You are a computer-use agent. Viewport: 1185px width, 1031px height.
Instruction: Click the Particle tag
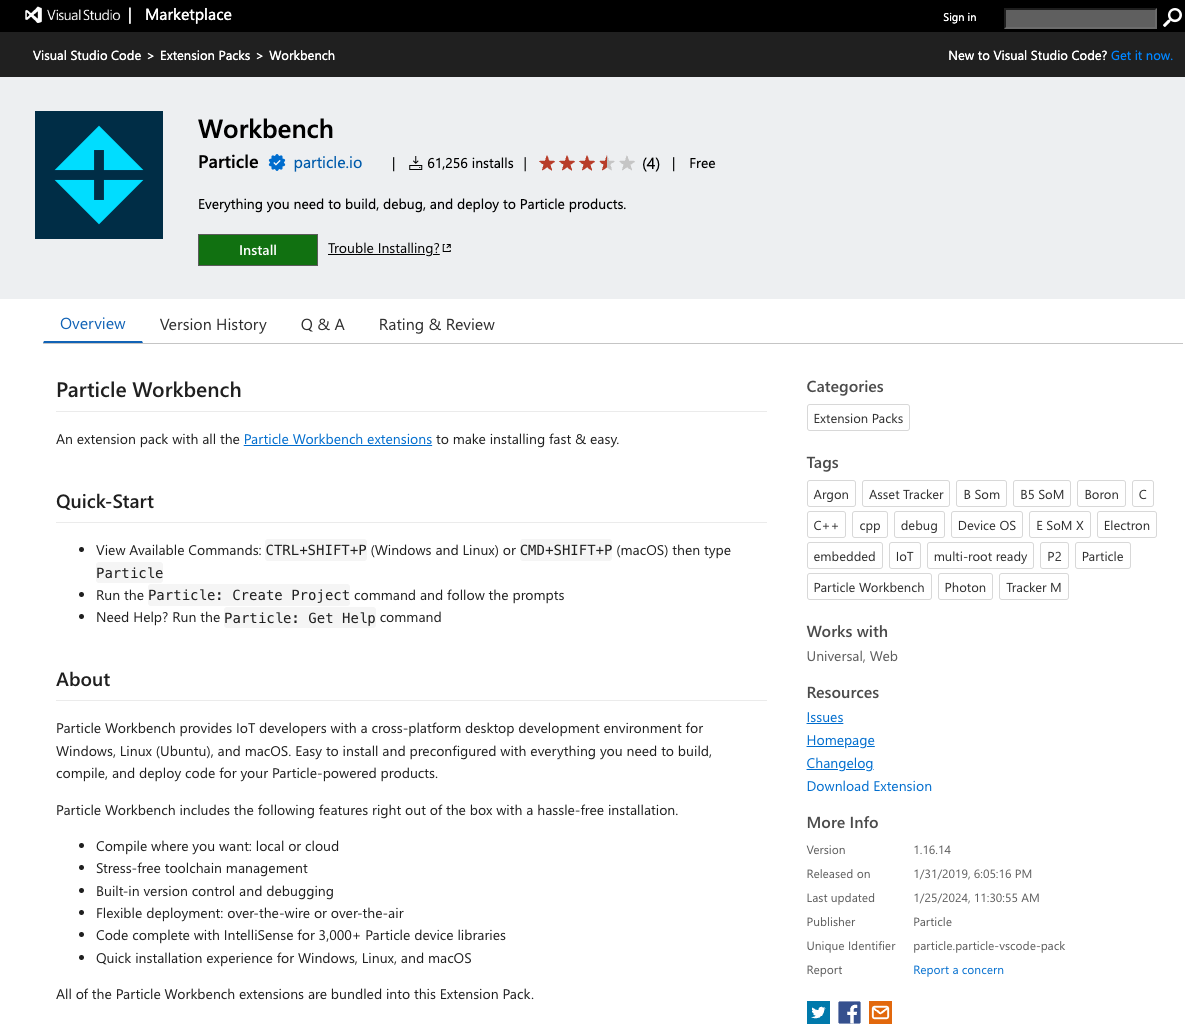pos(1102,556)
